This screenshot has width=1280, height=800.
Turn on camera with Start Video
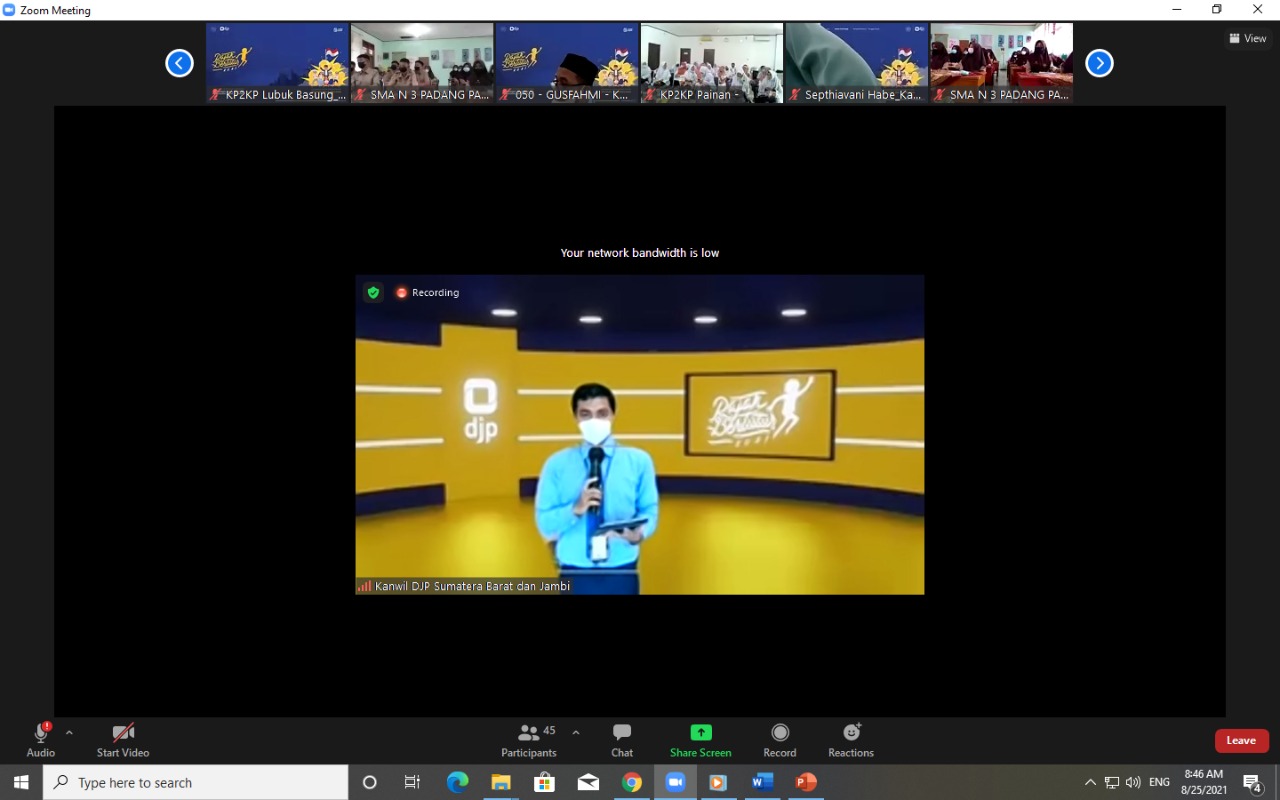(123, 740)
